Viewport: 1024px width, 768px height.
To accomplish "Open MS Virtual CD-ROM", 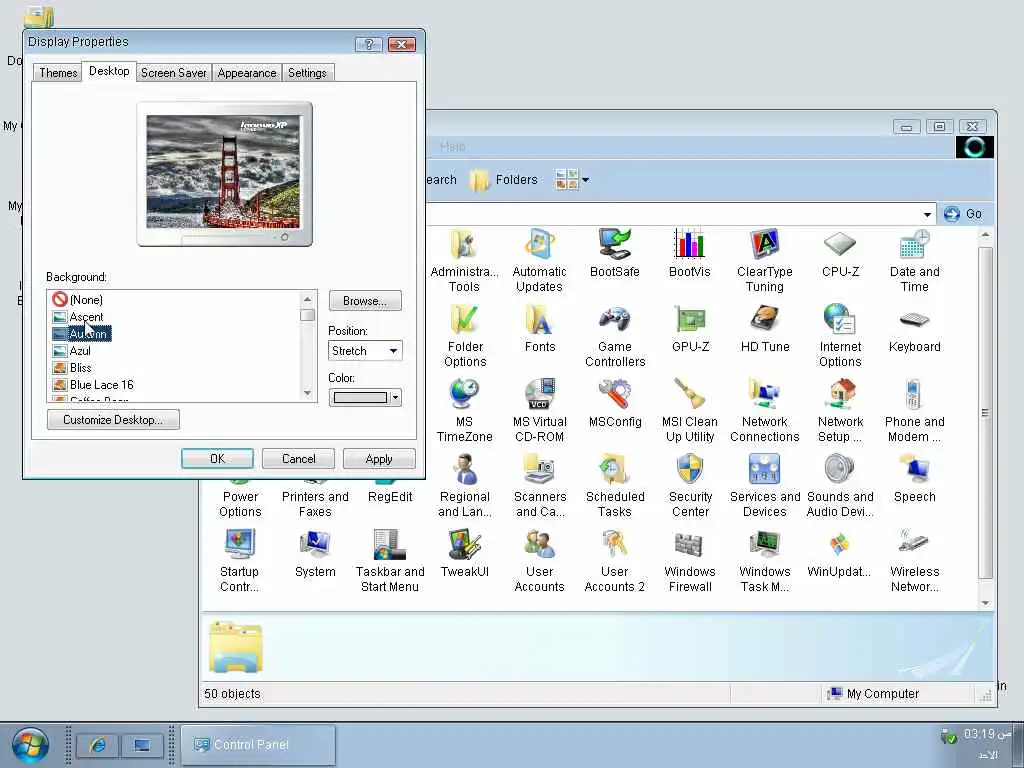I will point(539,411).
